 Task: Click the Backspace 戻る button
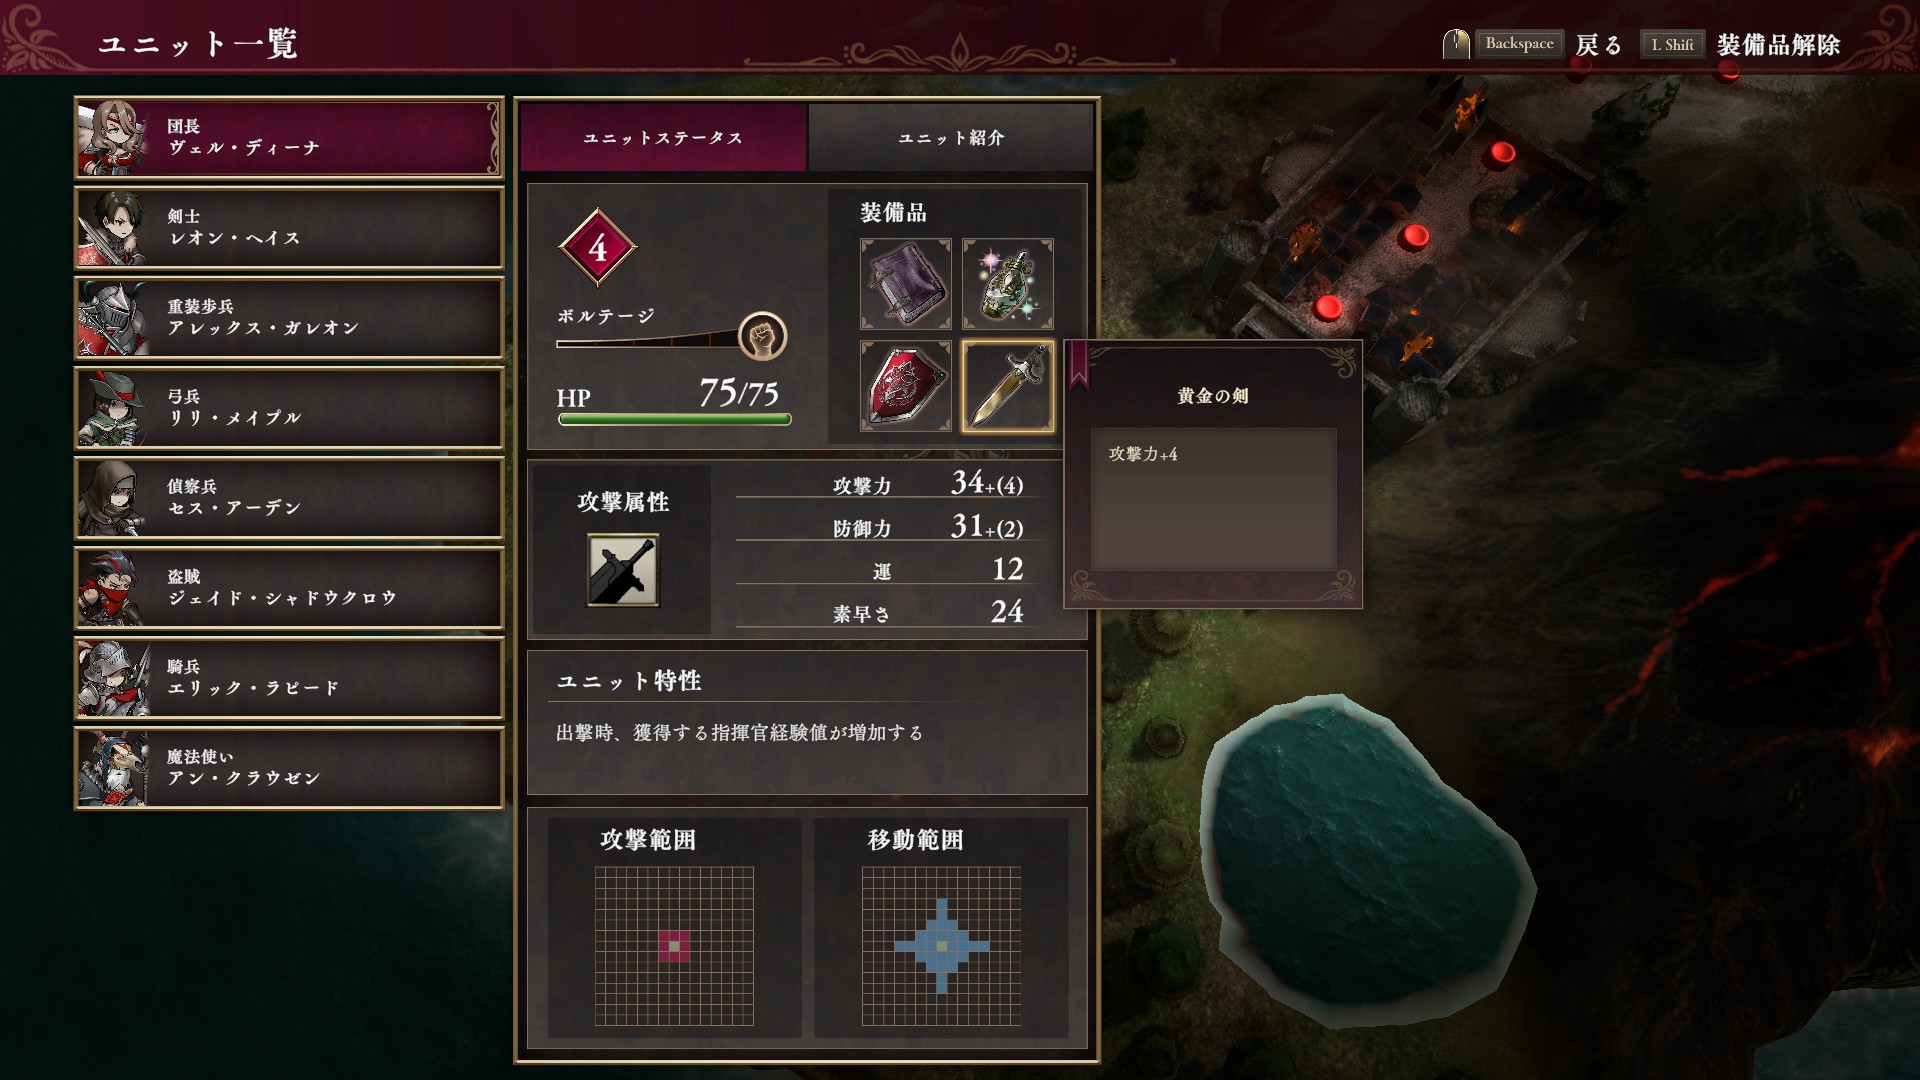coord(1549,44)
